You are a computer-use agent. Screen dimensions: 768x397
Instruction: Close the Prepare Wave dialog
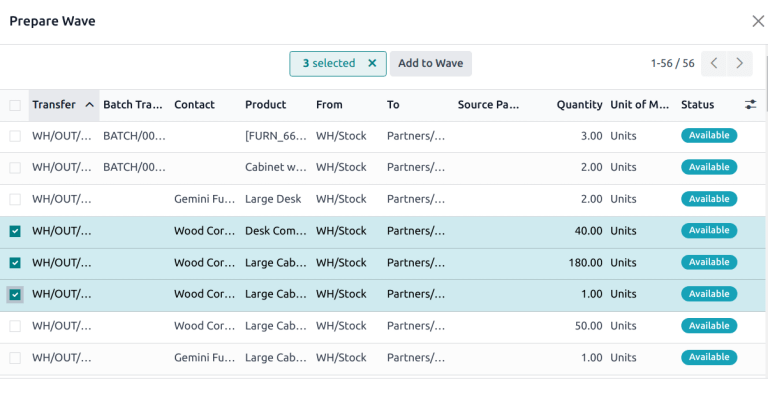click(x=758, y=21)
